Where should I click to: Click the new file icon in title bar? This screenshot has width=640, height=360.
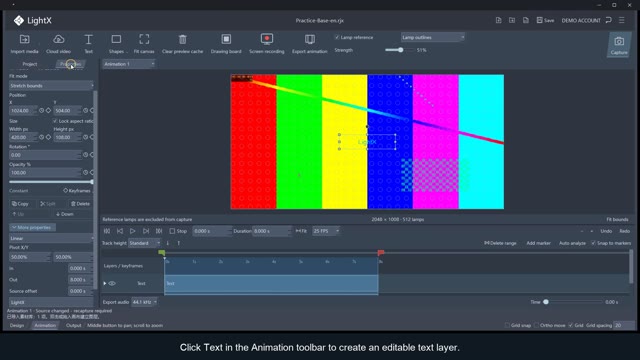coord(498,20)
